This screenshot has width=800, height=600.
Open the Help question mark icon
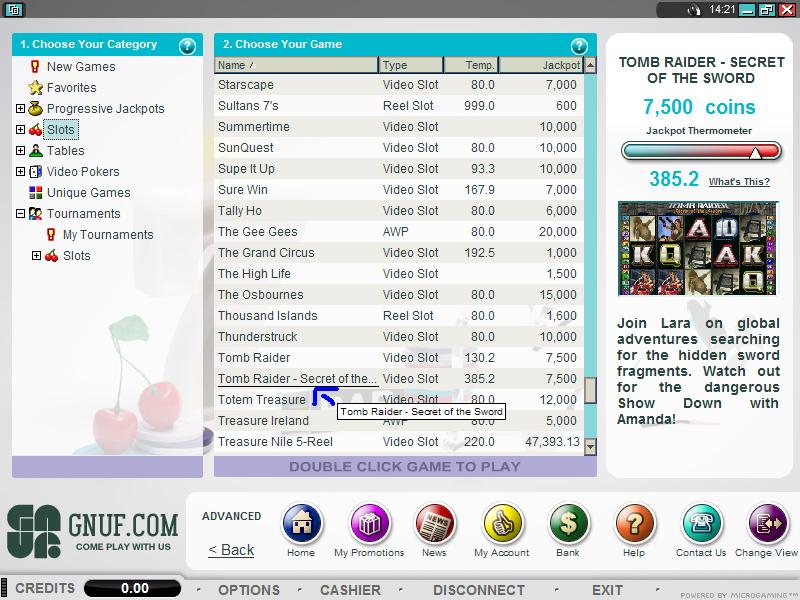[x=634, y=523]
